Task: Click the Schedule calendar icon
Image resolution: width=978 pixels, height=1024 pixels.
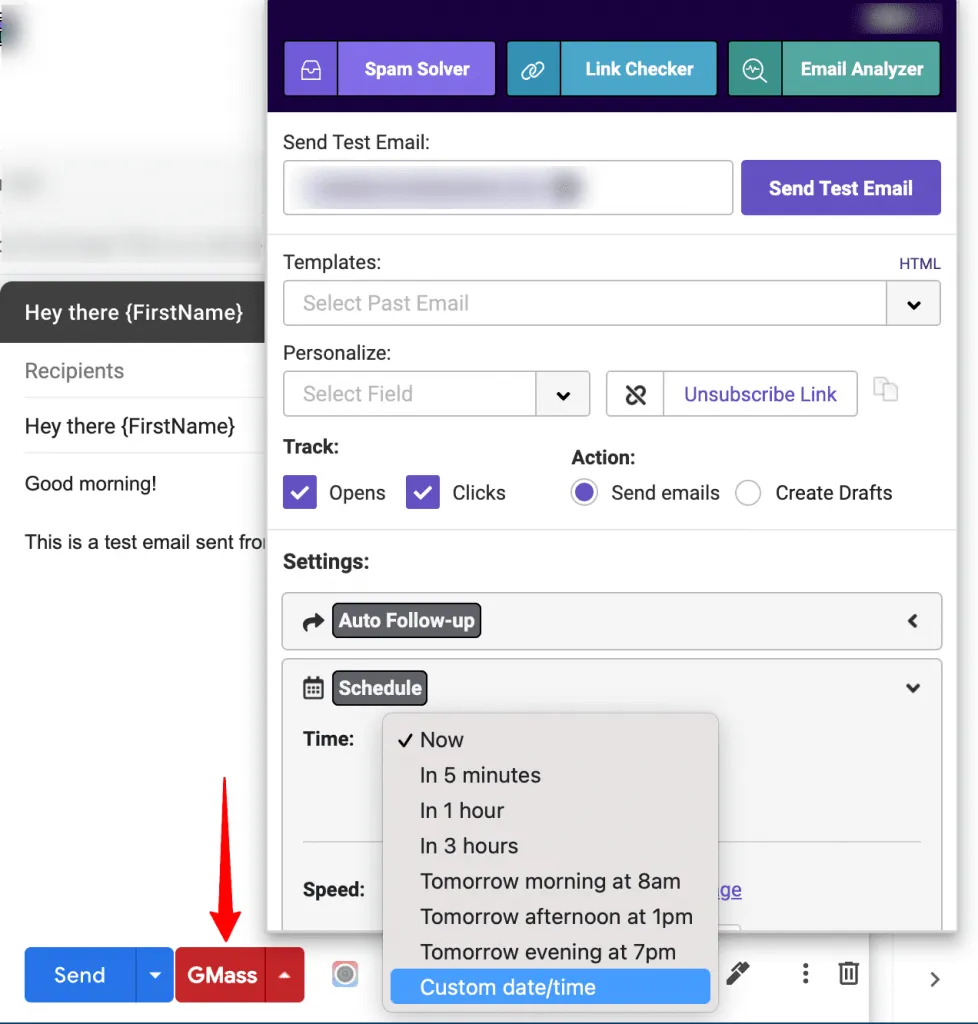Action: [313, 688]
